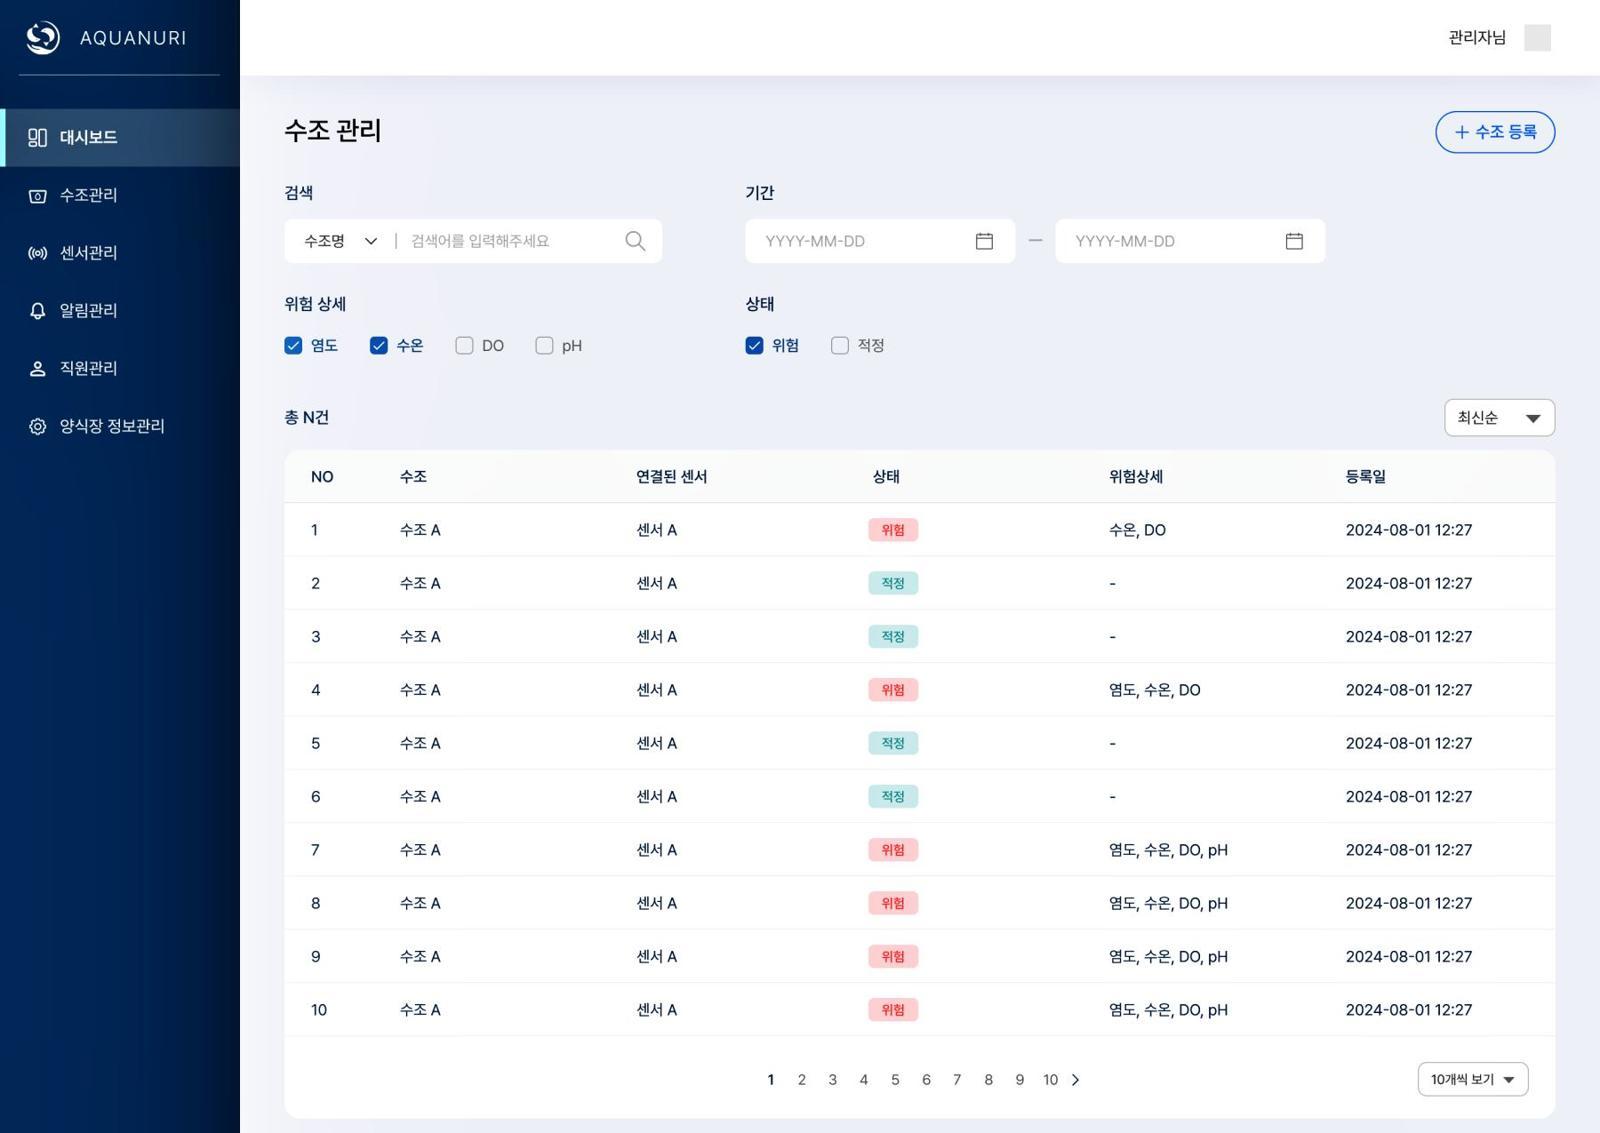Screen dimensions: 1600x1133
Task: Check the 적정 status checkbox
Action: click(x=840, y=346)
